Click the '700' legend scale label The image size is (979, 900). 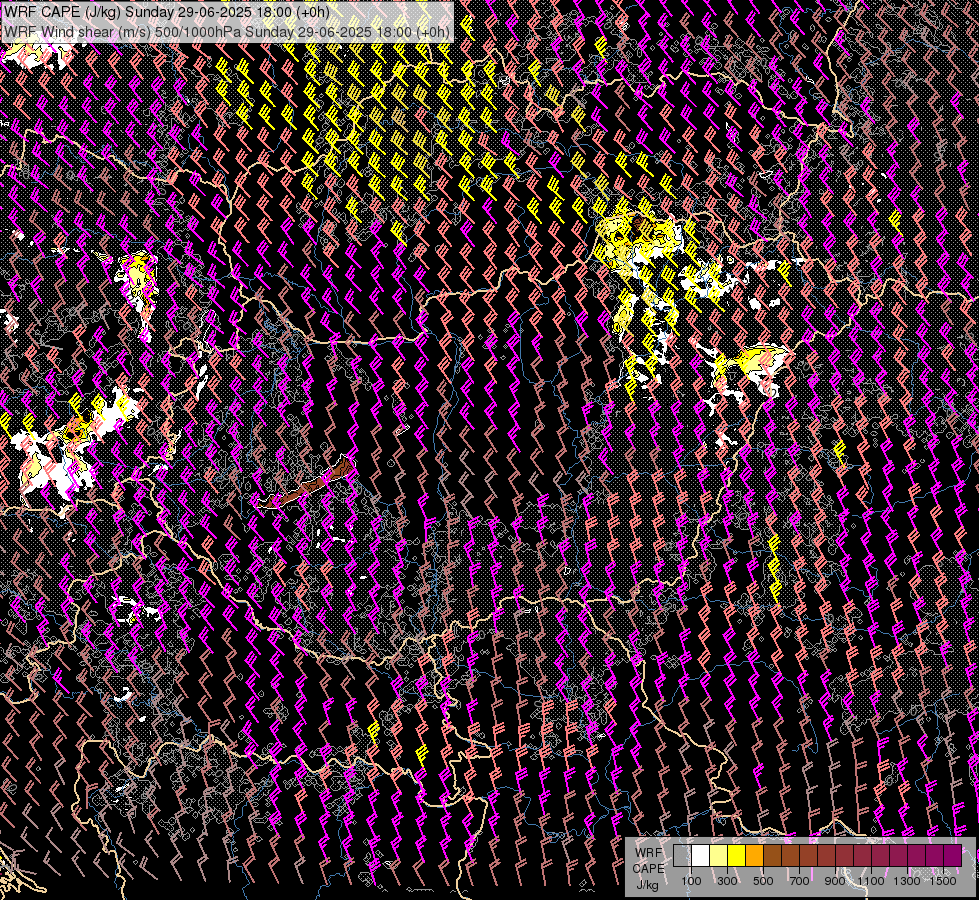coord(799,881)
